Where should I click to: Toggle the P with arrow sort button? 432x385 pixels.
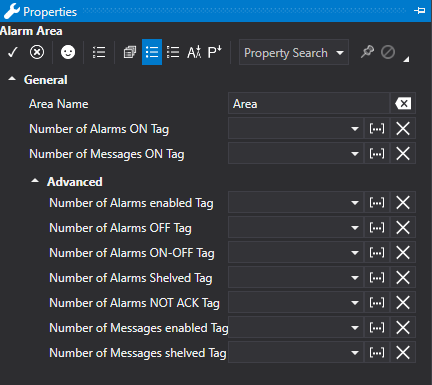(215, 52)
